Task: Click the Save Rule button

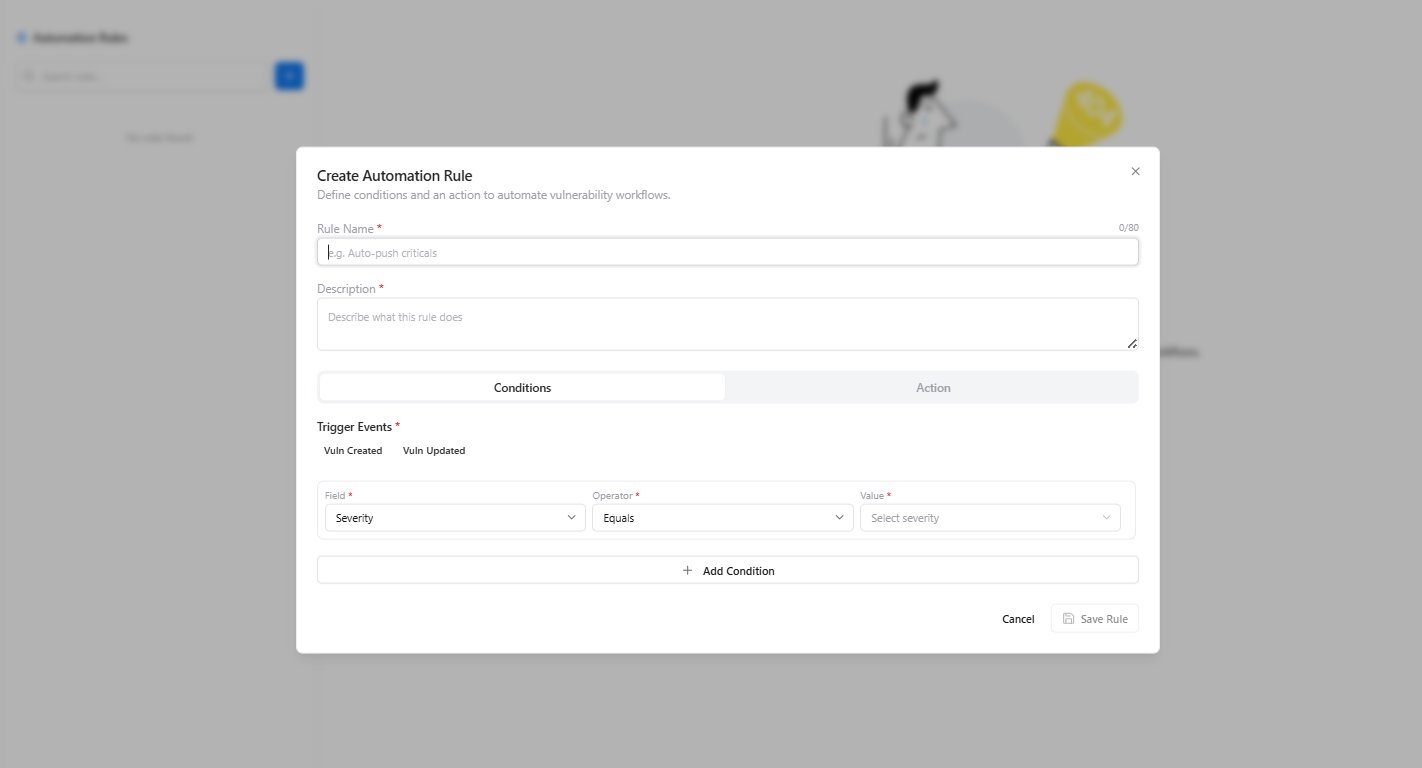Action: point(1094,619)
